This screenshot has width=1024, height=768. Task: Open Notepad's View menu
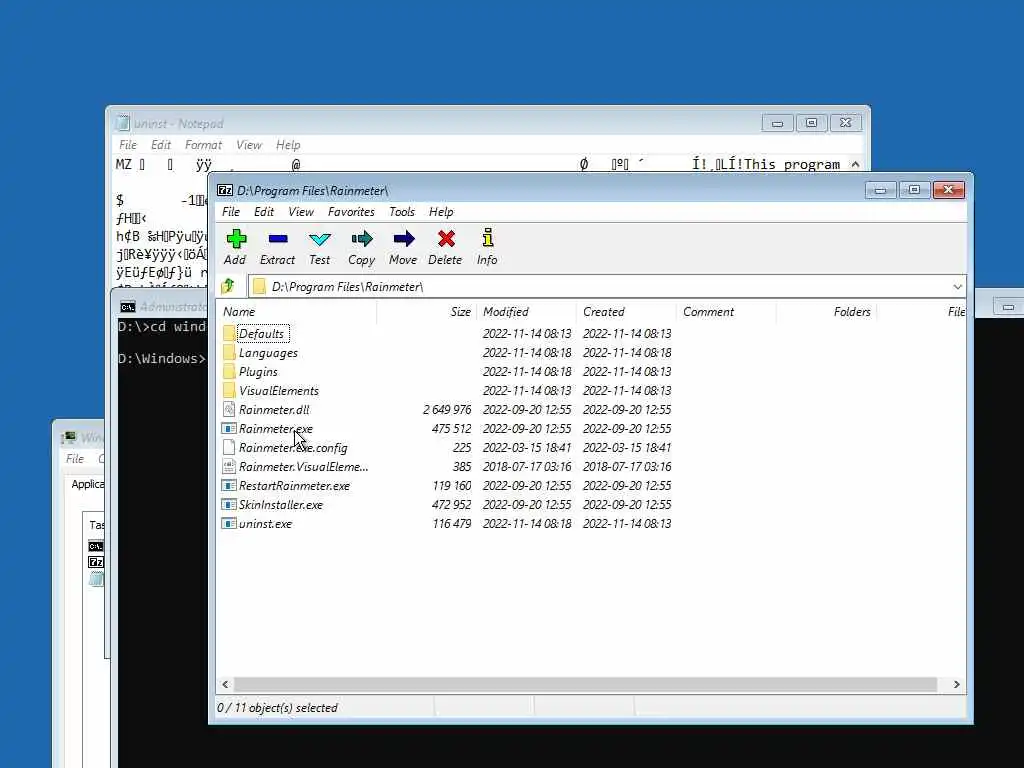(x=249, y=145)
